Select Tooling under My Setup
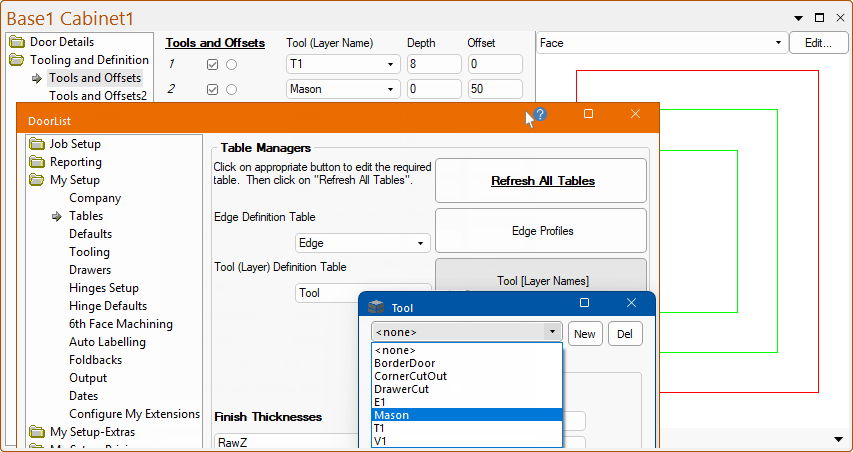The image size is (853, 452). pos(89,252)
